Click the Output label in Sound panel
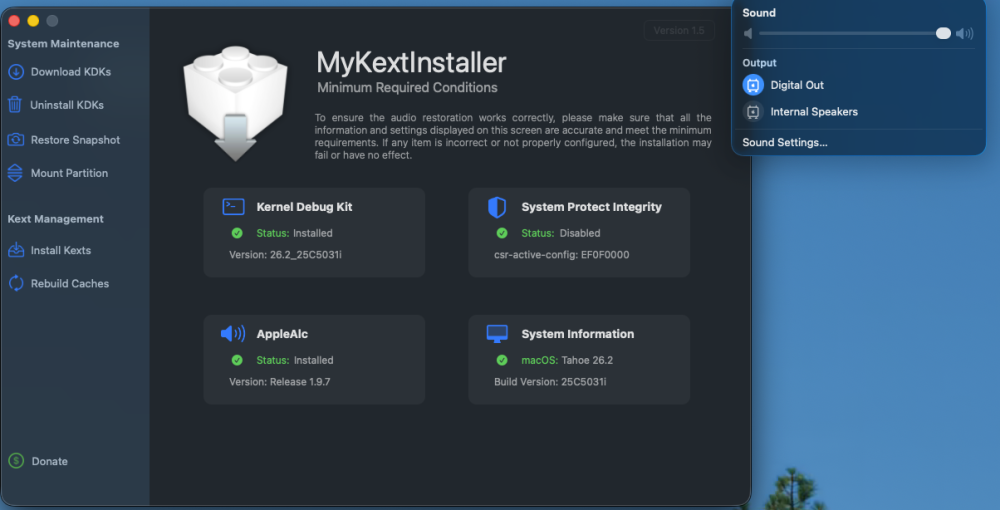The height and width of the screenshot is (510, 1000). click(x=759, y=62)
